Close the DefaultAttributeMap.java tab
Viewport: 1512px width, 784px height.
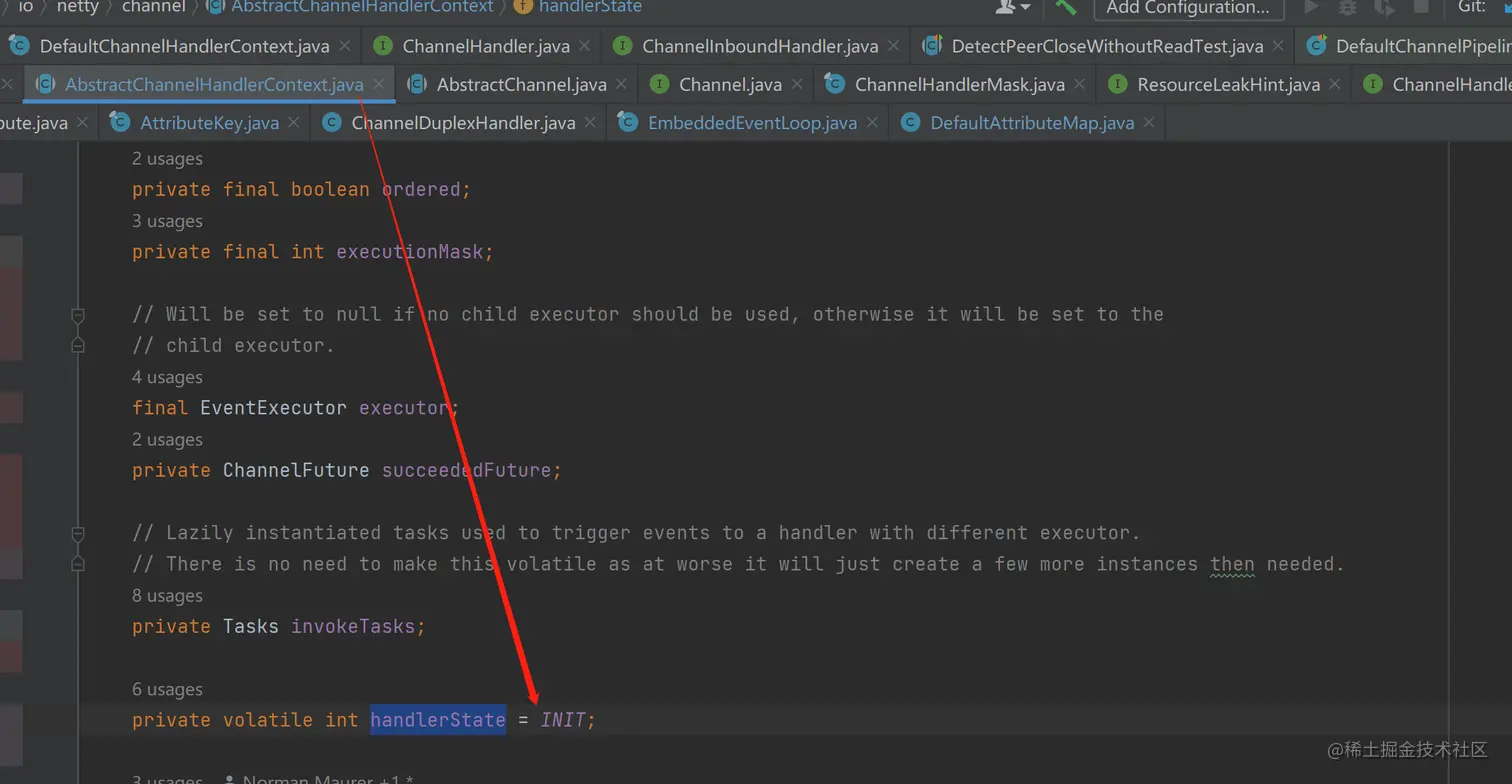(x=1149, y=123)
